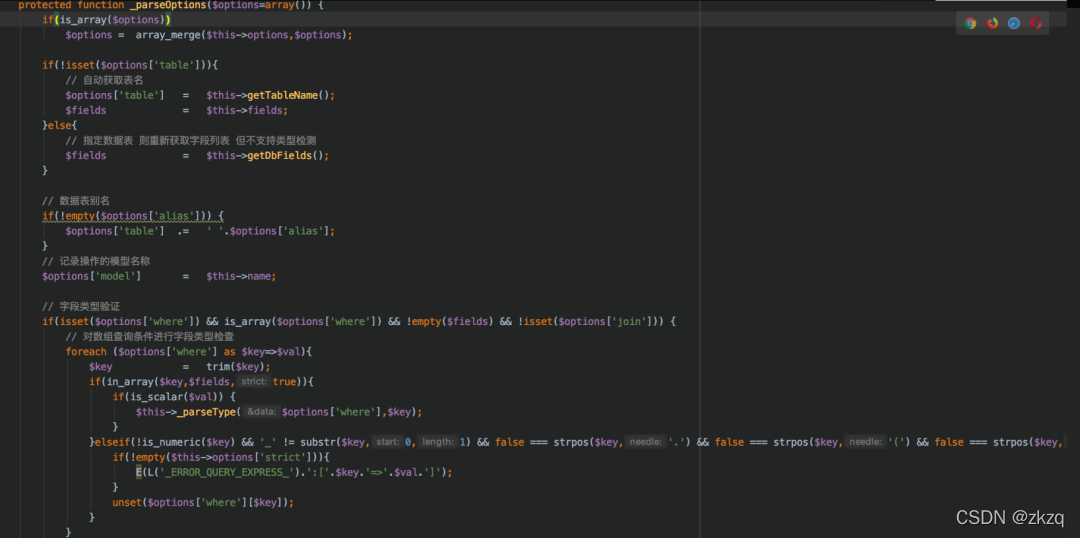Click the comment 自动获取表名
This screenshot has width=1080, height=538.
pyautogui.click(x=104, y=80)
